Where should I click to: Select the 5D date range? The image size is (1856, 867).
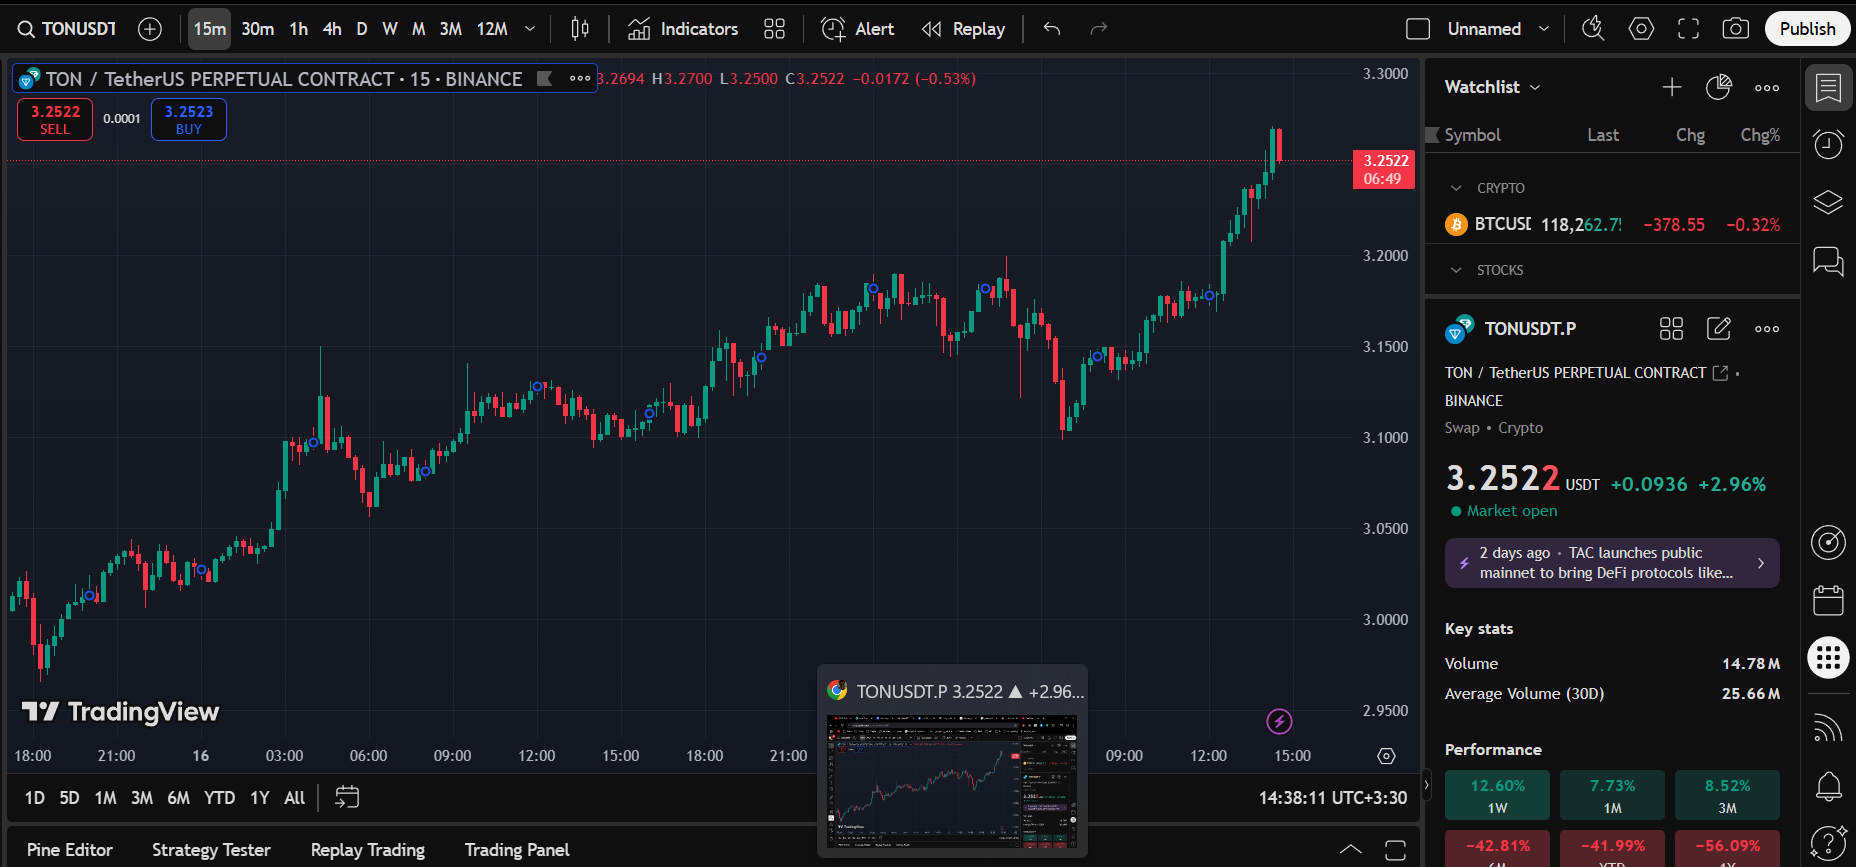[69, 798]
